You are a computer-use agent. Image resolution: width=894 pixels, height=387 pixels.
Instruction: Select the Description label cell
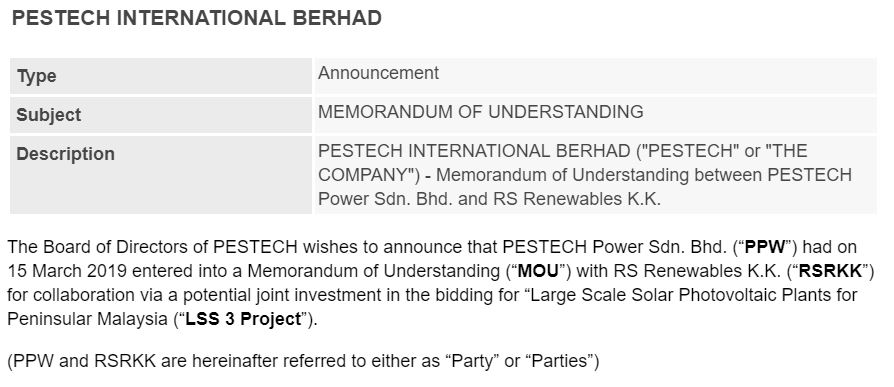[161, 174]
